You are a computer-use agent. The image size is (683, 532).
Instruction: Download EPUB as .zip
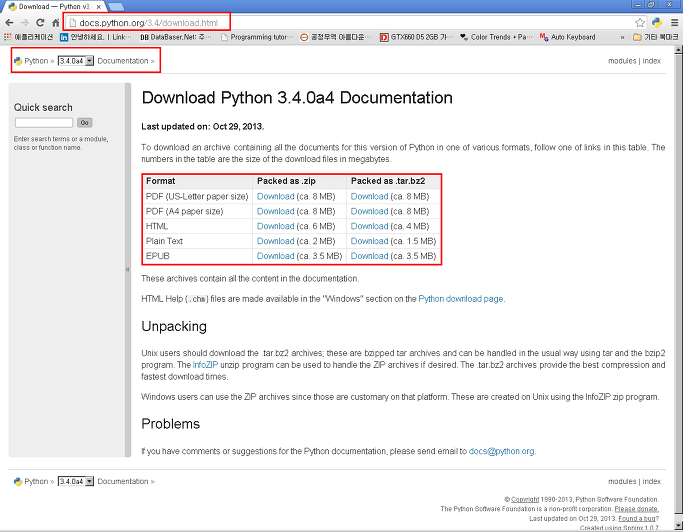(275, 256)
